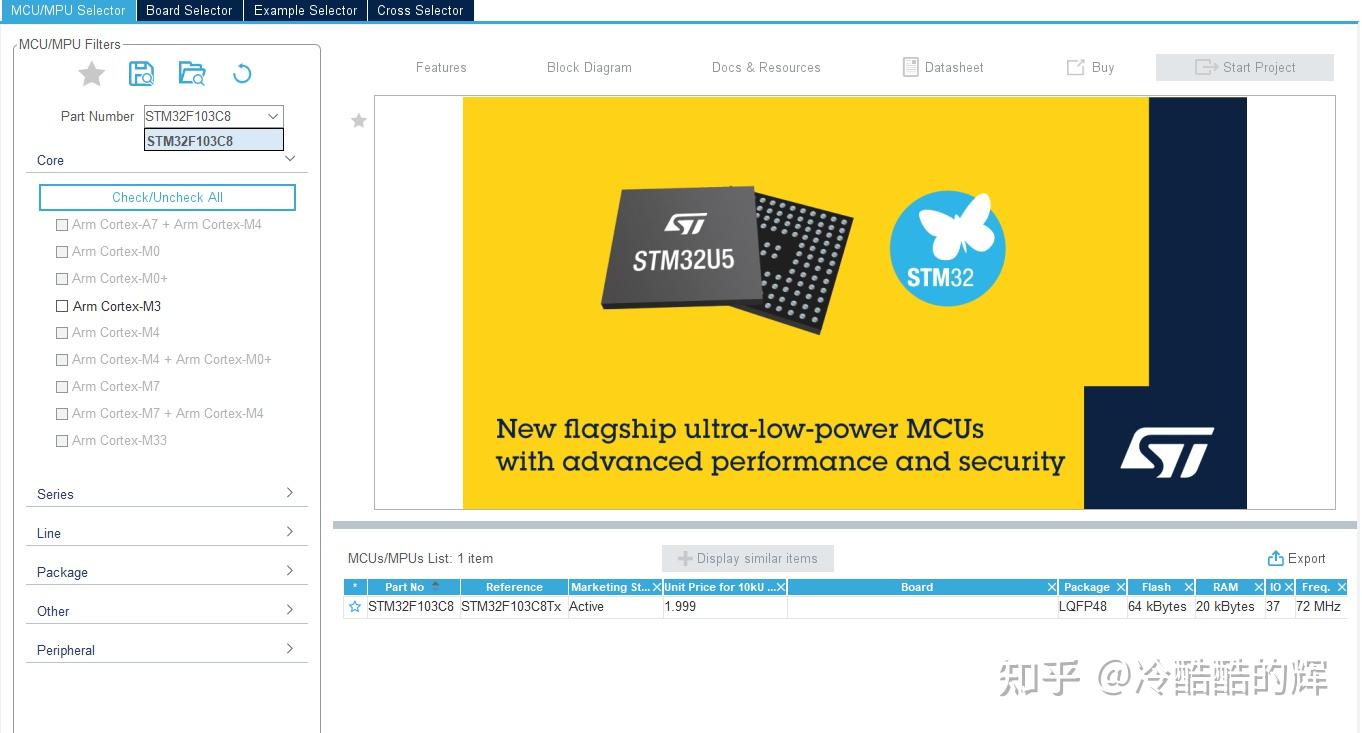The height and width of the screenshot is (733, 1362).
Task: Remove the Flash column
Action: coord(1188,587)
